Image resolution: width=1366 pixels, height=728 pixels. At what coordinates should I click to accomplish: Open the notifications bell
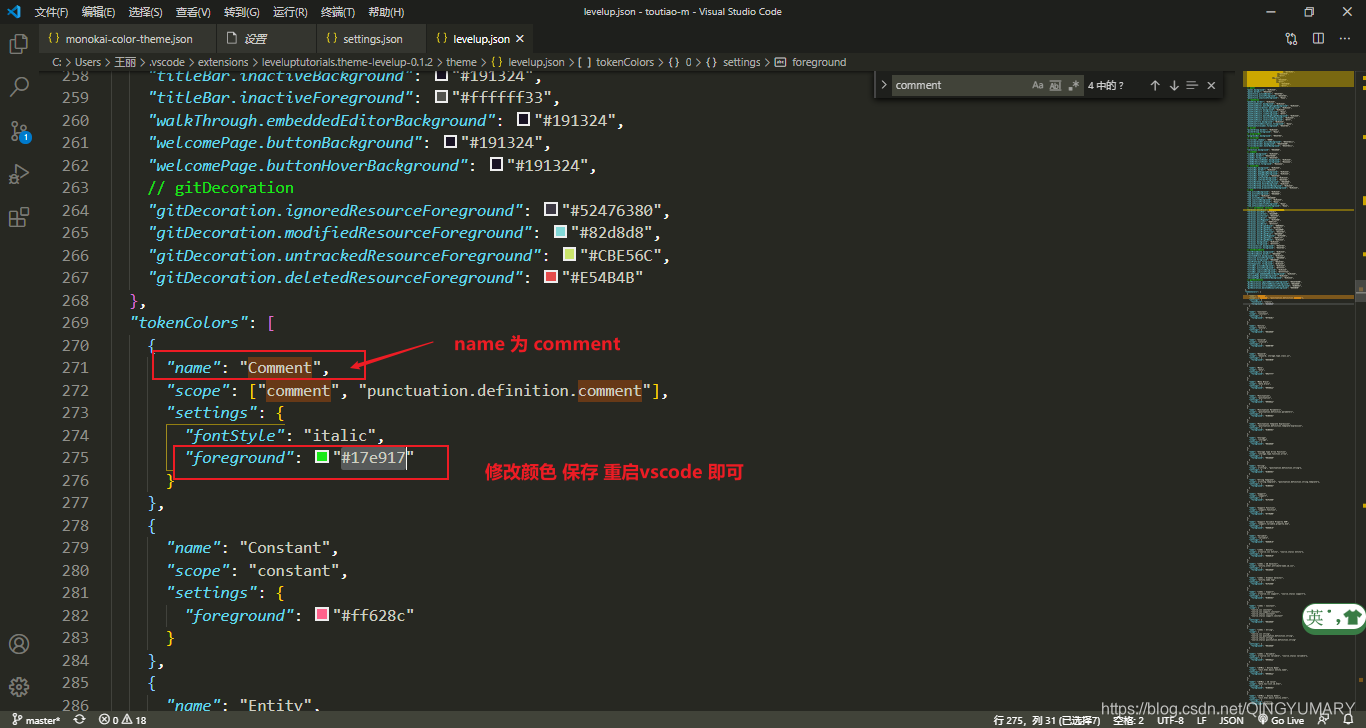tap(1348, 720)
